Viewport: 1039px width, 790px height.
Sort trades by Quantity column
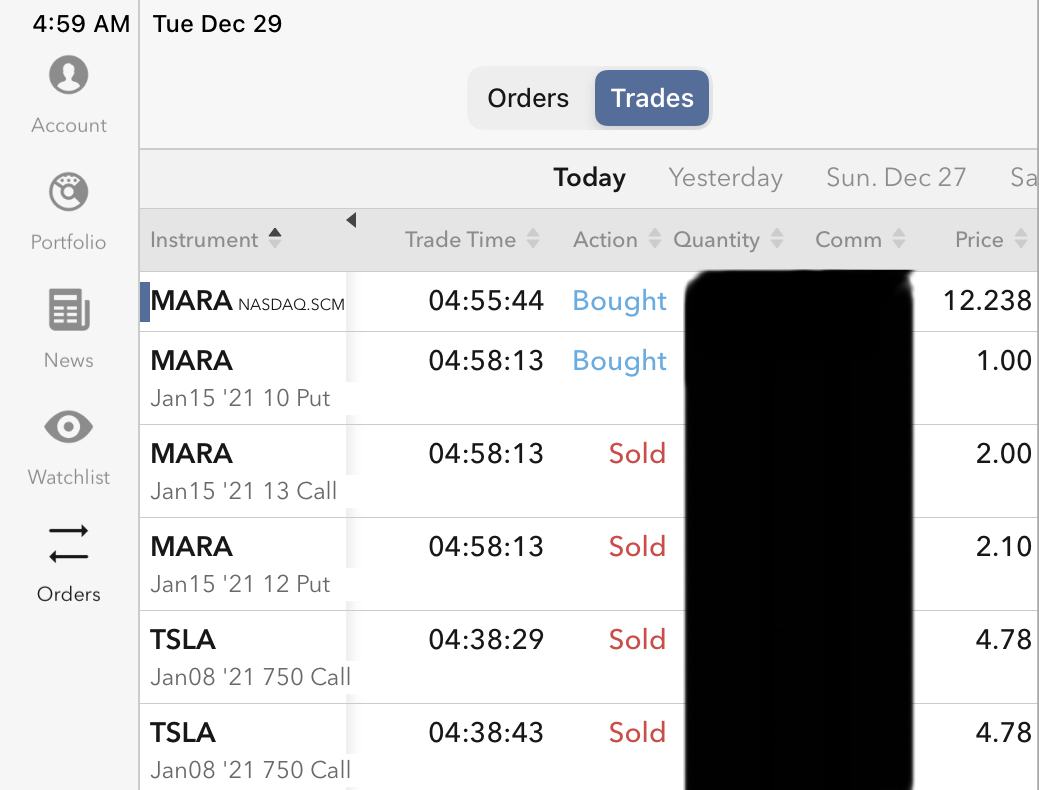[727, 240]
